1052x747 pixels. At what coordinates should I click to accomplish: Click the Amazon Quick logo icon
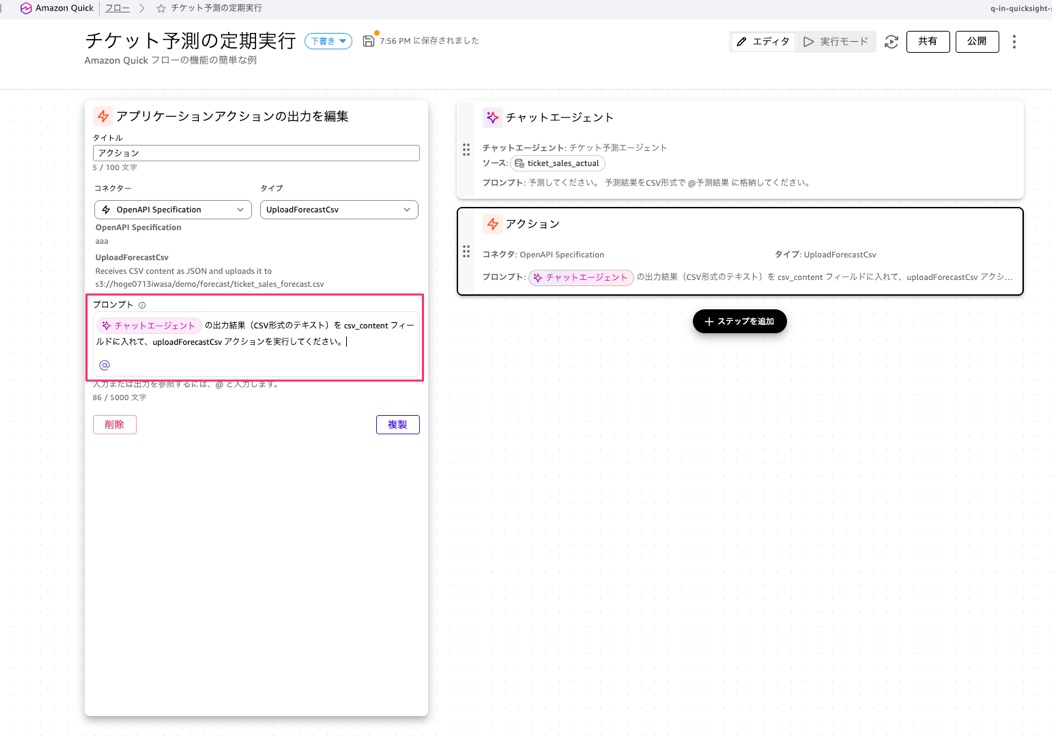(26, 9)
